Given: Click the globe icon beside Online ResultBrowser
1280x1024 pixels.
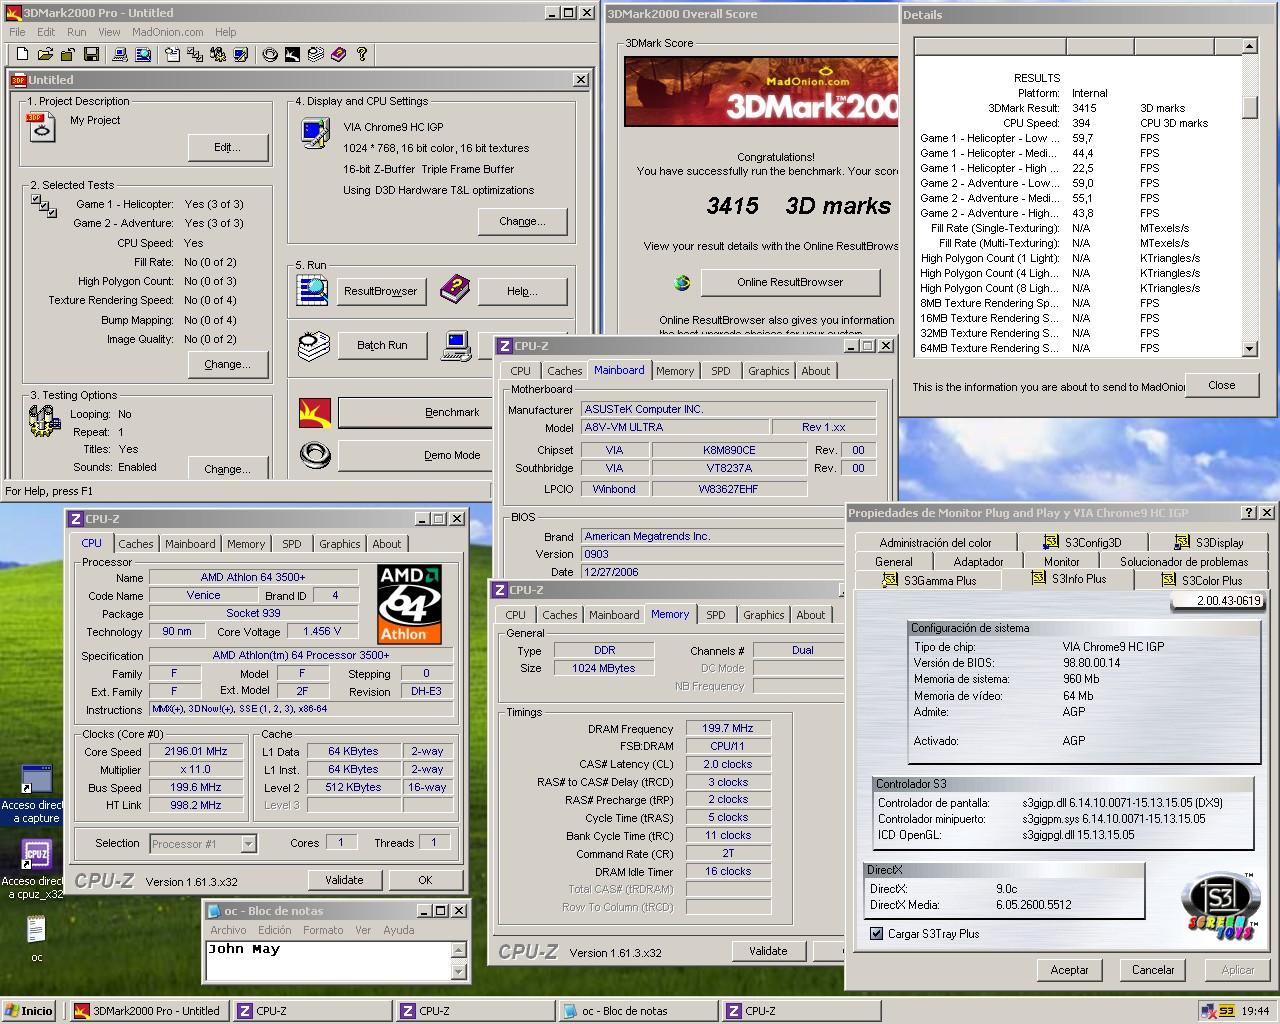Looking at the screenshot, I should tap(682, 283).
